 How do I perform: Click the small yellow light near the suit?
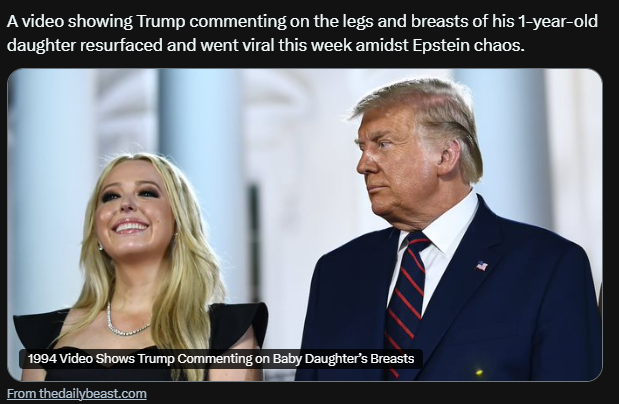(x=479, y=372)
